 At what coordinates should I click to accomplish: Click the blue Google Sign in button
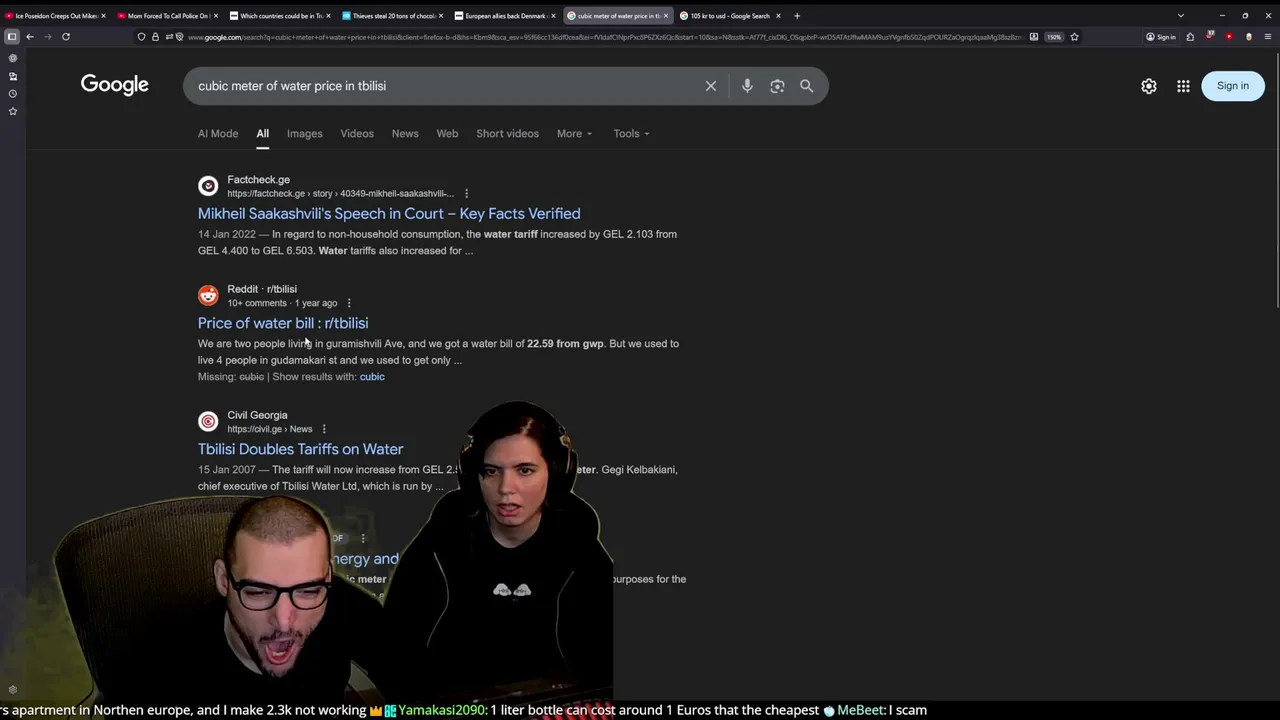(1233, 86)
